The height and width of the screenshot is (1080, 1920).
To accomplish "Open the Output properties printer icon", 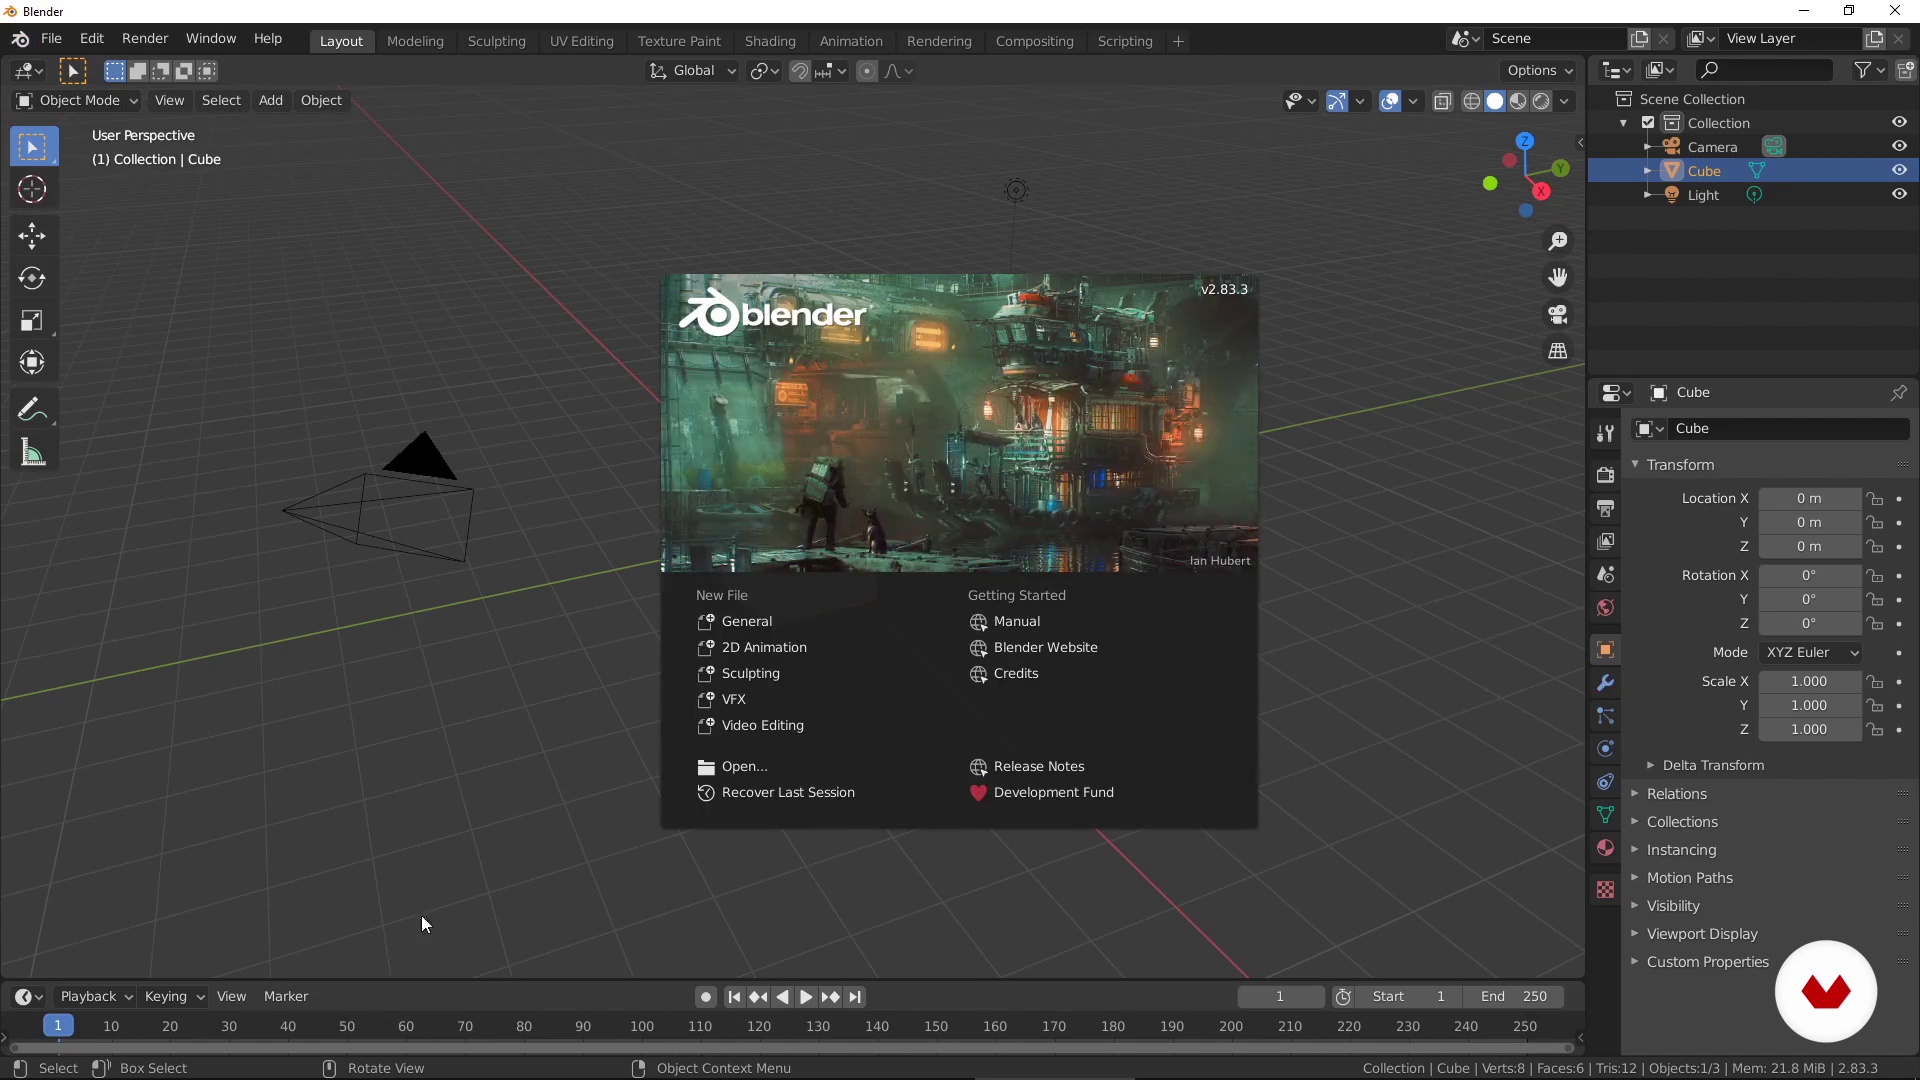I will (1605, 508).
